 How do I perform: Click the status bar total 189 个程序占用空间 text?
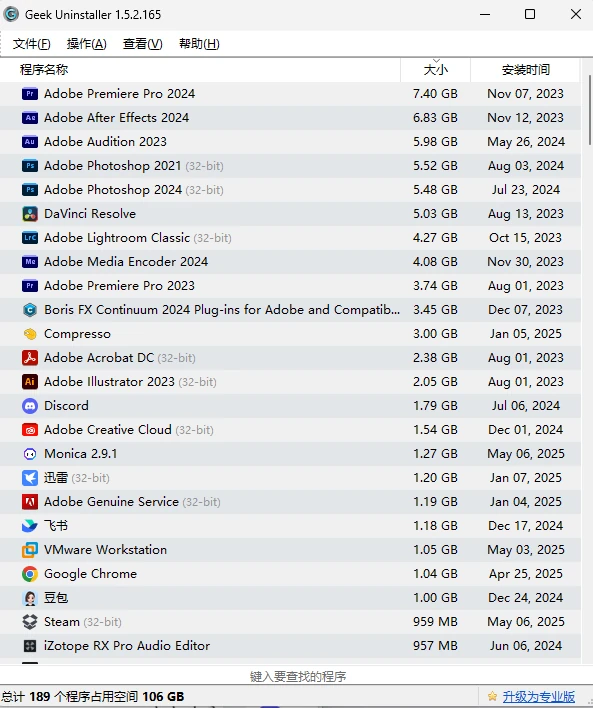coord(93,697)
